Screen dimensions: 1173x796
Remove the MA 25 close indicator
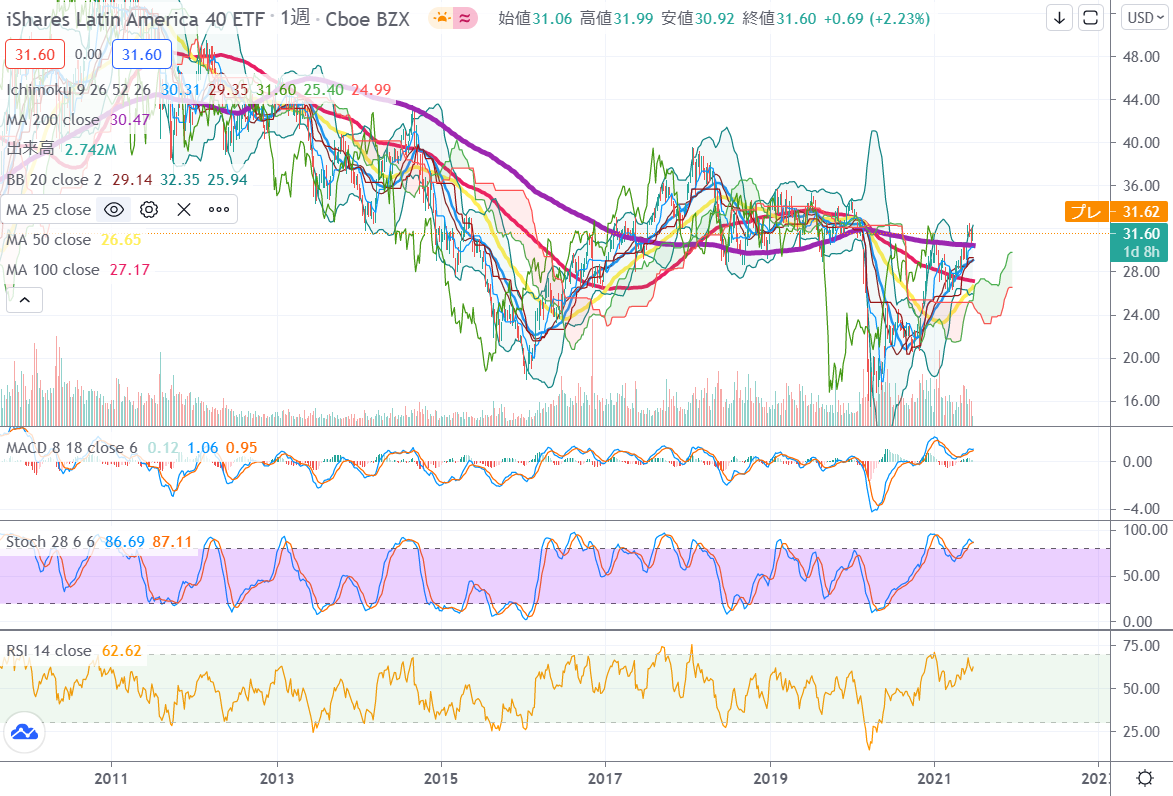[x=184, y=209]
